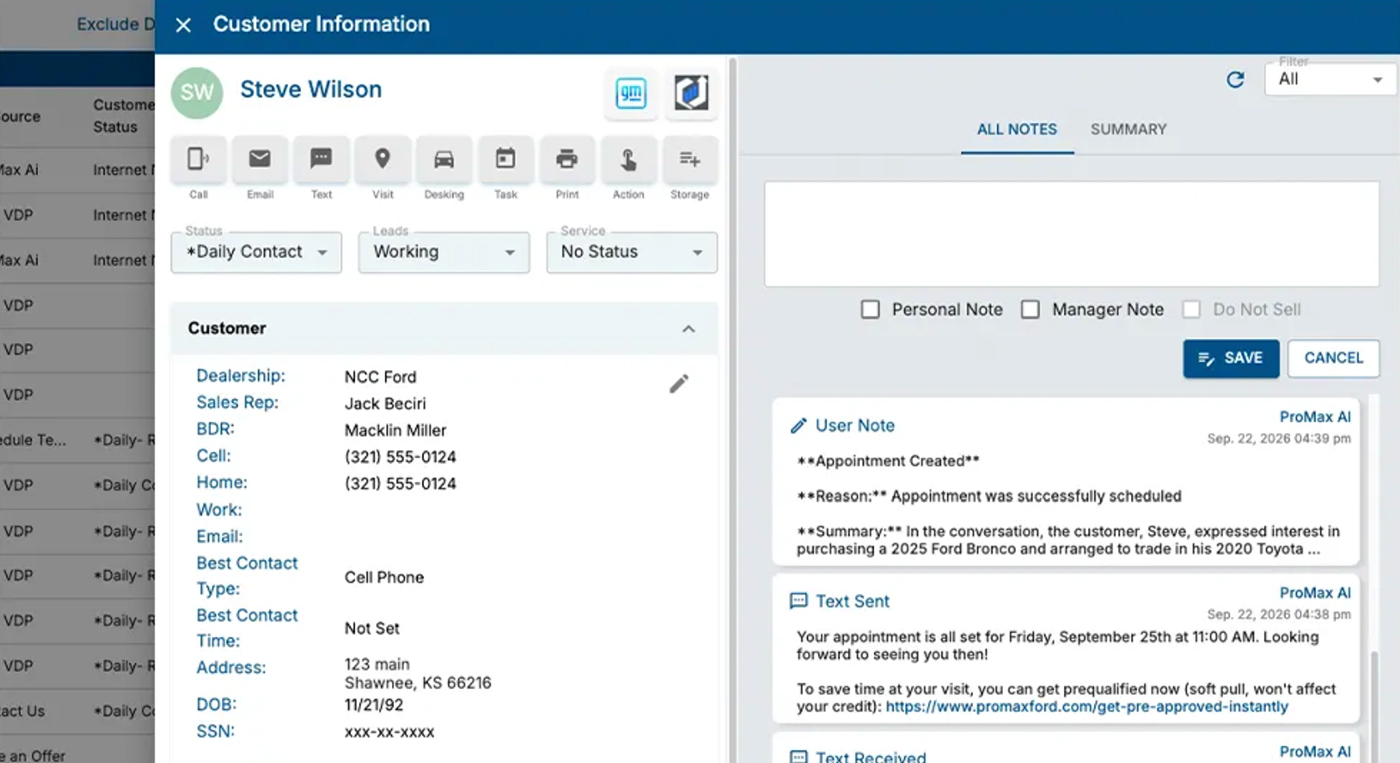The image size is (1400, 763).
Task: Open the promaxford pre-approval link
Action: (x=1087, y=706)
